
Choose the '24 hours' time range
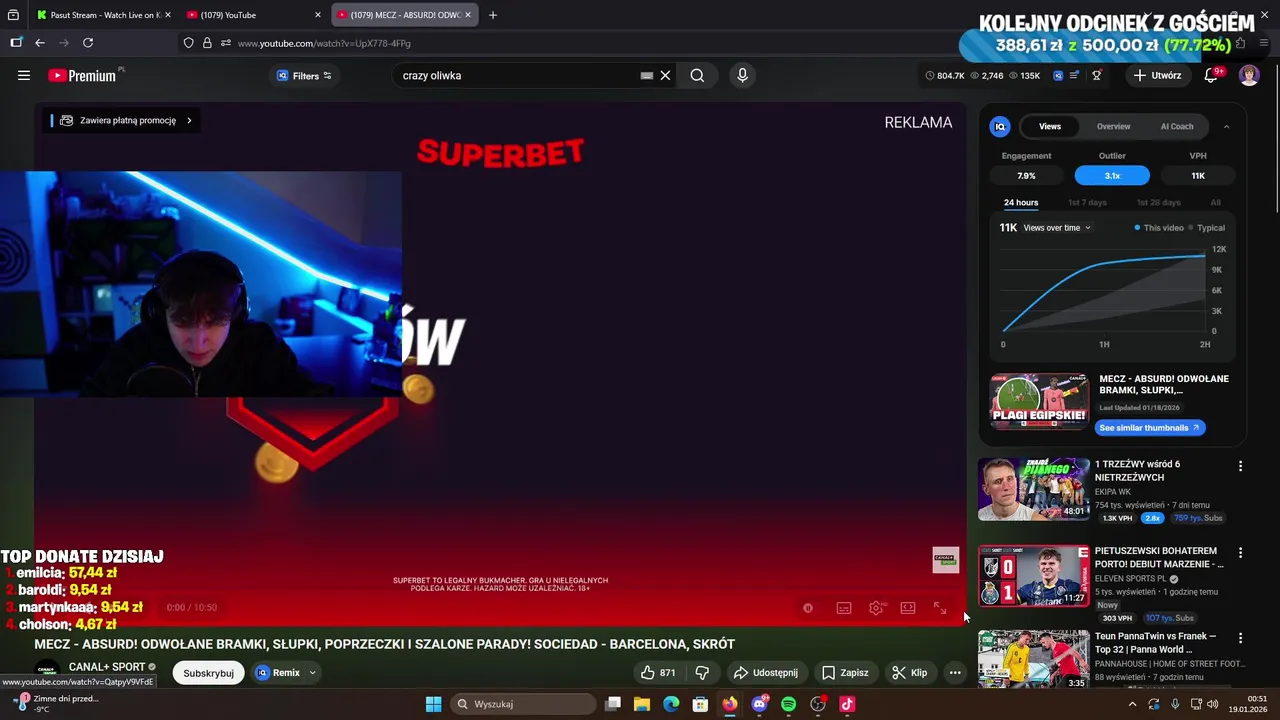[x=1021, y=203]
